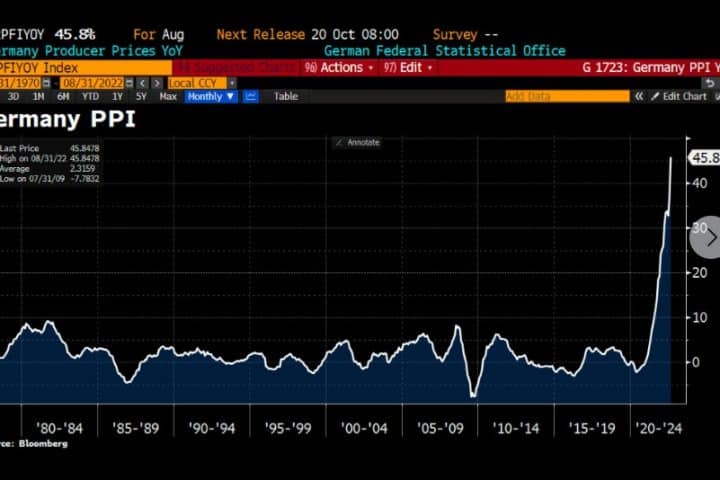Click the gear settings icon at toolbar right
This screenshot has height=480, width=720.
tap(717, 96)
